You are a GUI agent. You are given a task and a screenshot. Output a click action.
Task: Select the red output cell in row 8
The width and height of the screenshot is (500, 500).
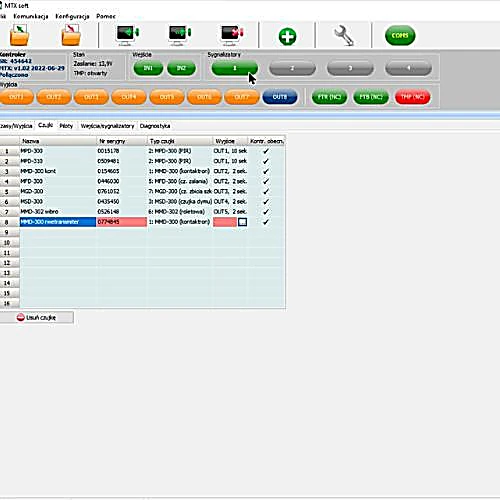coord(225,222)
